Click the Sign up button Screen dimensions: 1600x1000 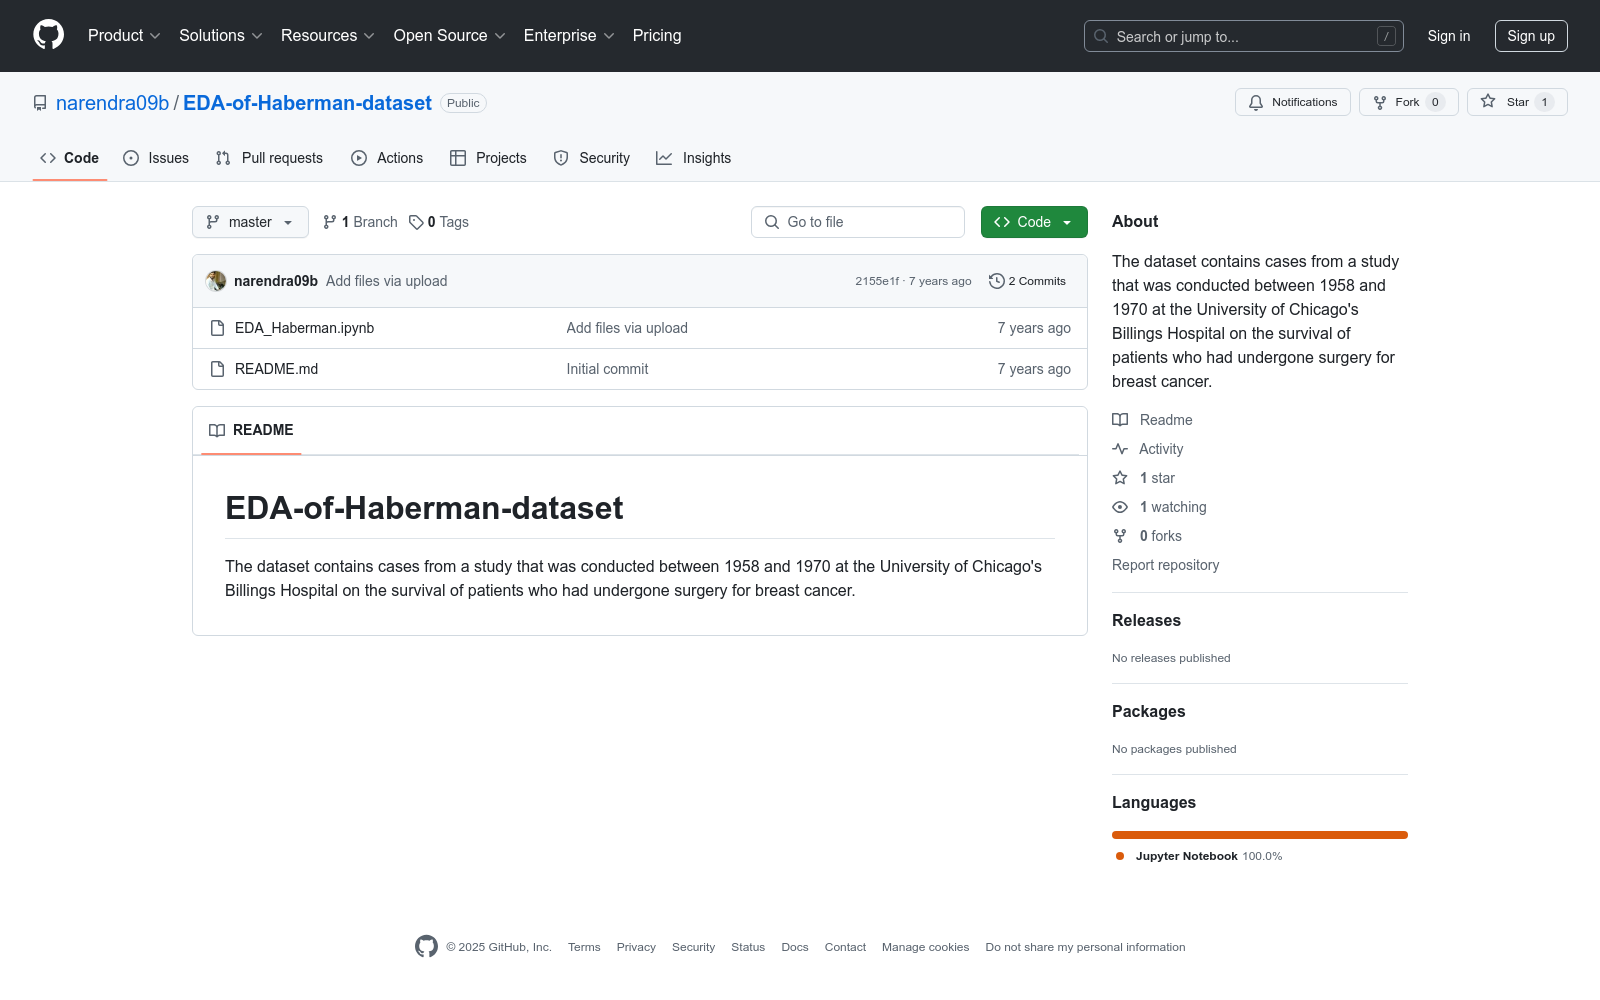pyautogui.click(x=1531, y=36)
